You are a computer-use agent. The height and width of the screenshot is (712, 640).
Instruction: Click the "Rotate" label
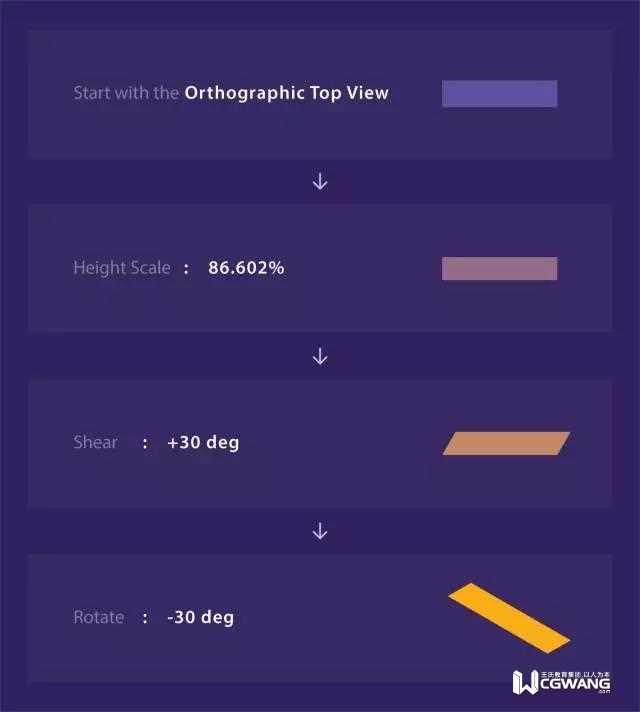tap(98, 617)
